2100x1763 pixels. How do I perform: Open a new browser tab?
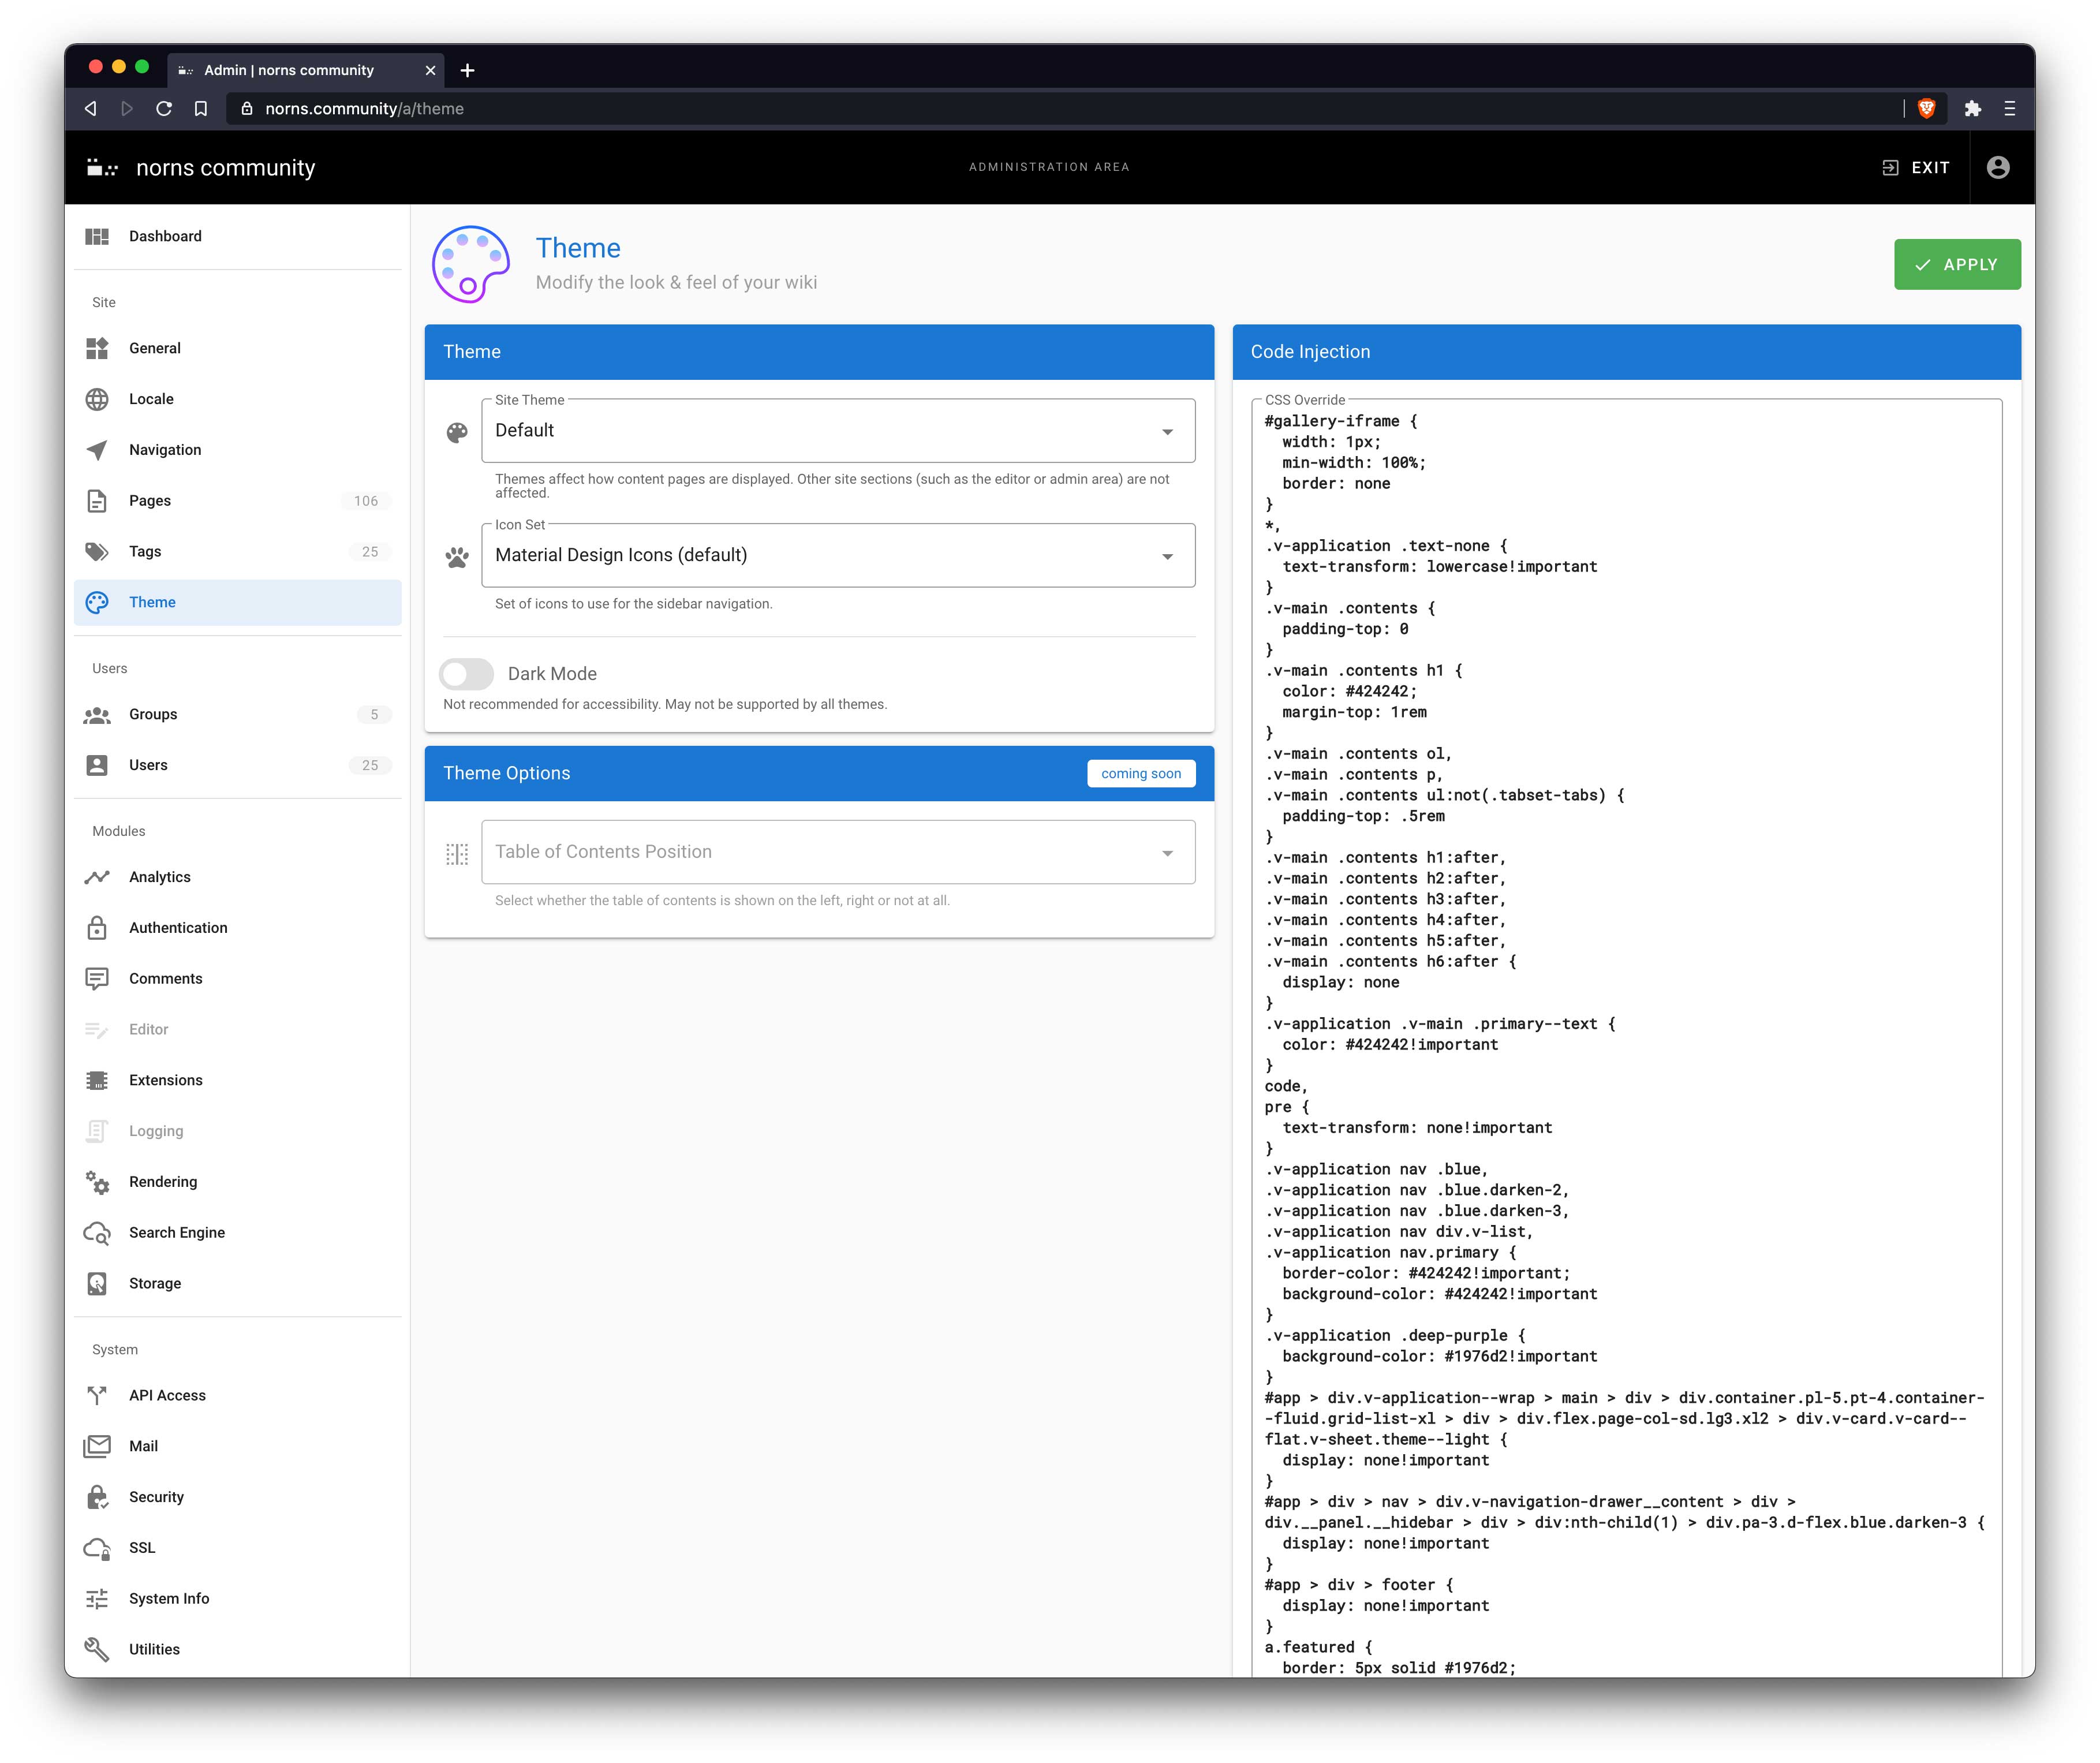point(467,70)
